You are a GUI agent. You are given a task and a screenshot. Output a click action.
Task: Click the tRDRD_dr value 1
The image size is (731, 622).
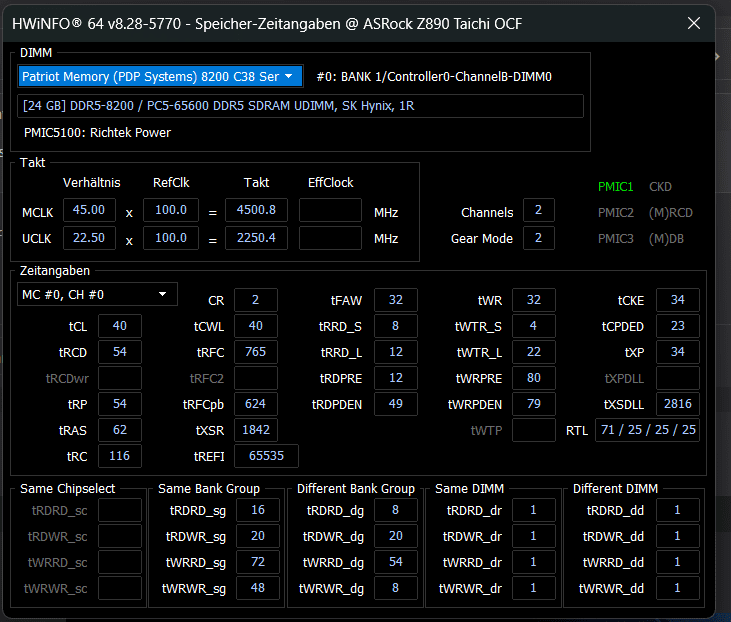(x=534, y=510)
